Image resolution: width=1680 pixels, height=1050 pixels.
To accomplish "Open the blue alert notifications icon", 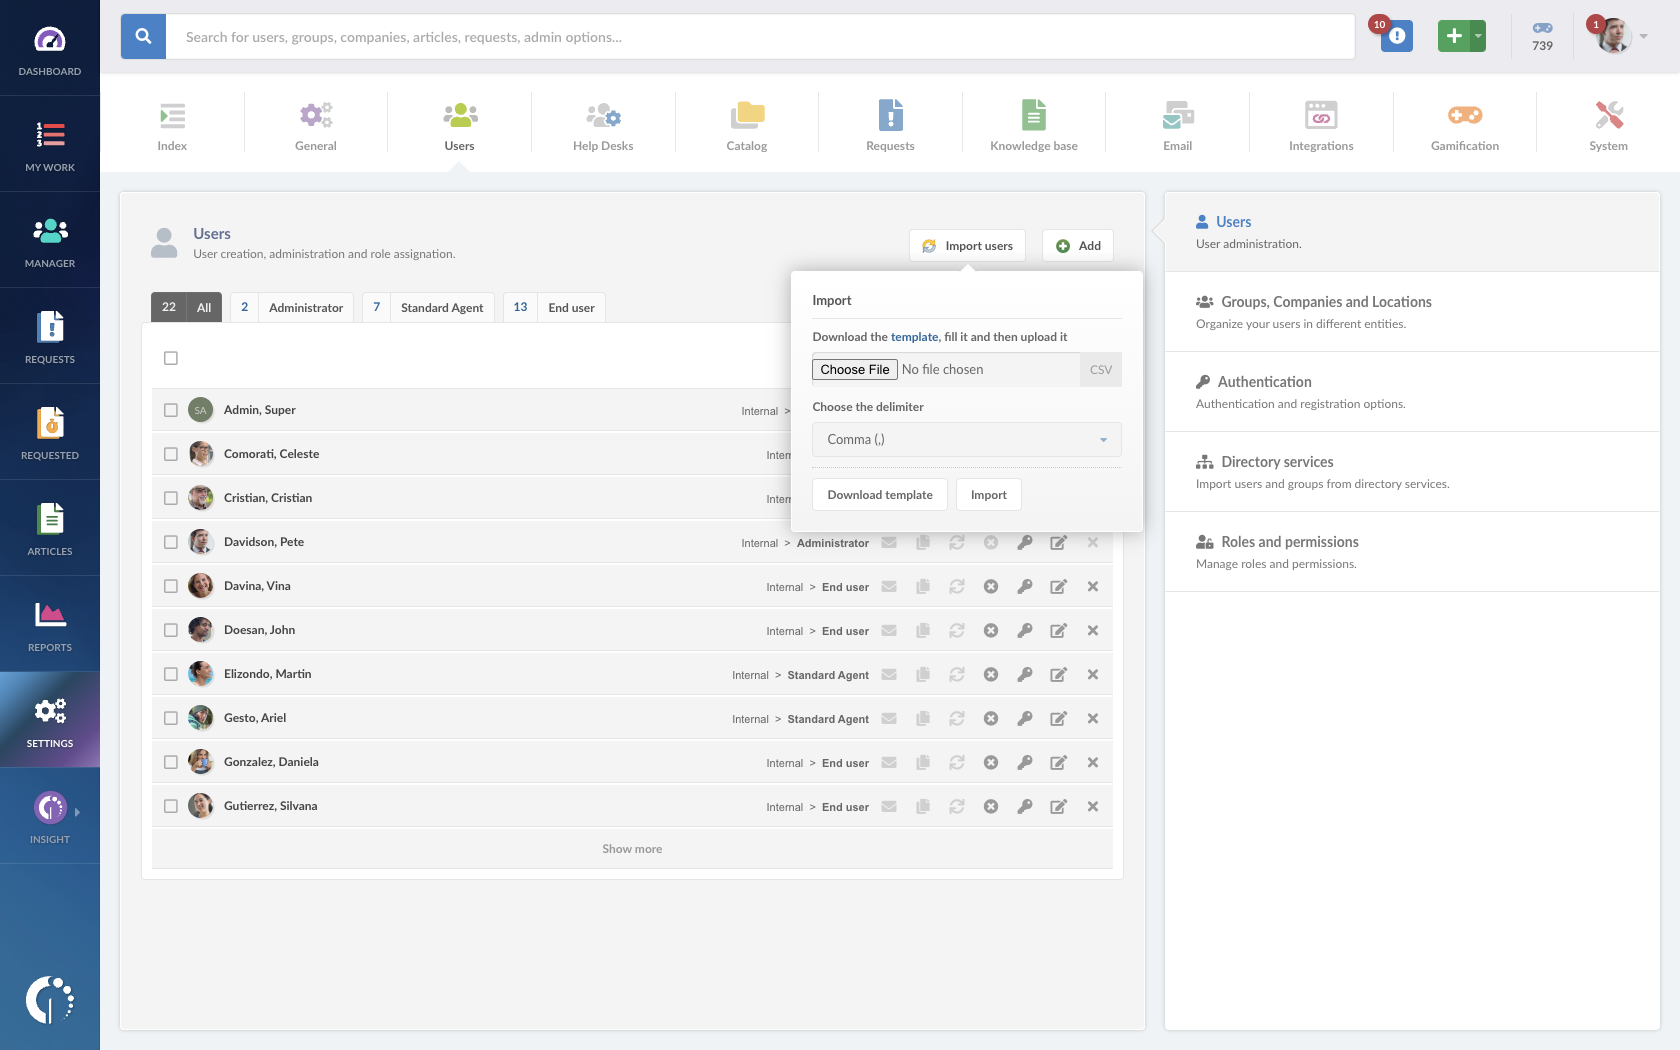I will click(x=1396, y=35).
